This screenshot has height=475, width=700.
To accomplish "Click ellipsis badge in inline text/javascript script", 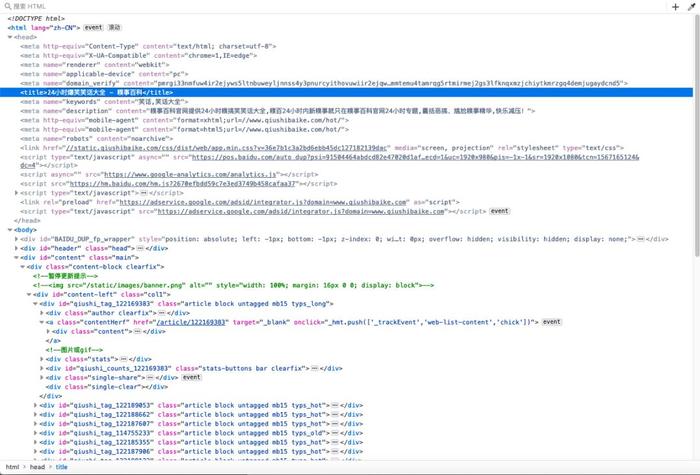I will [144, 193].
